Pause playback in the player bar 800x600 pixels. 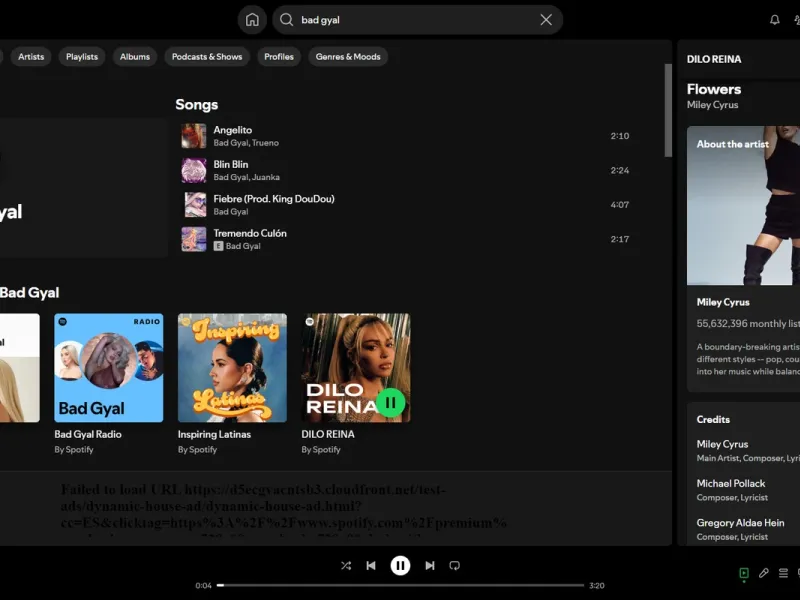[400, 565]
